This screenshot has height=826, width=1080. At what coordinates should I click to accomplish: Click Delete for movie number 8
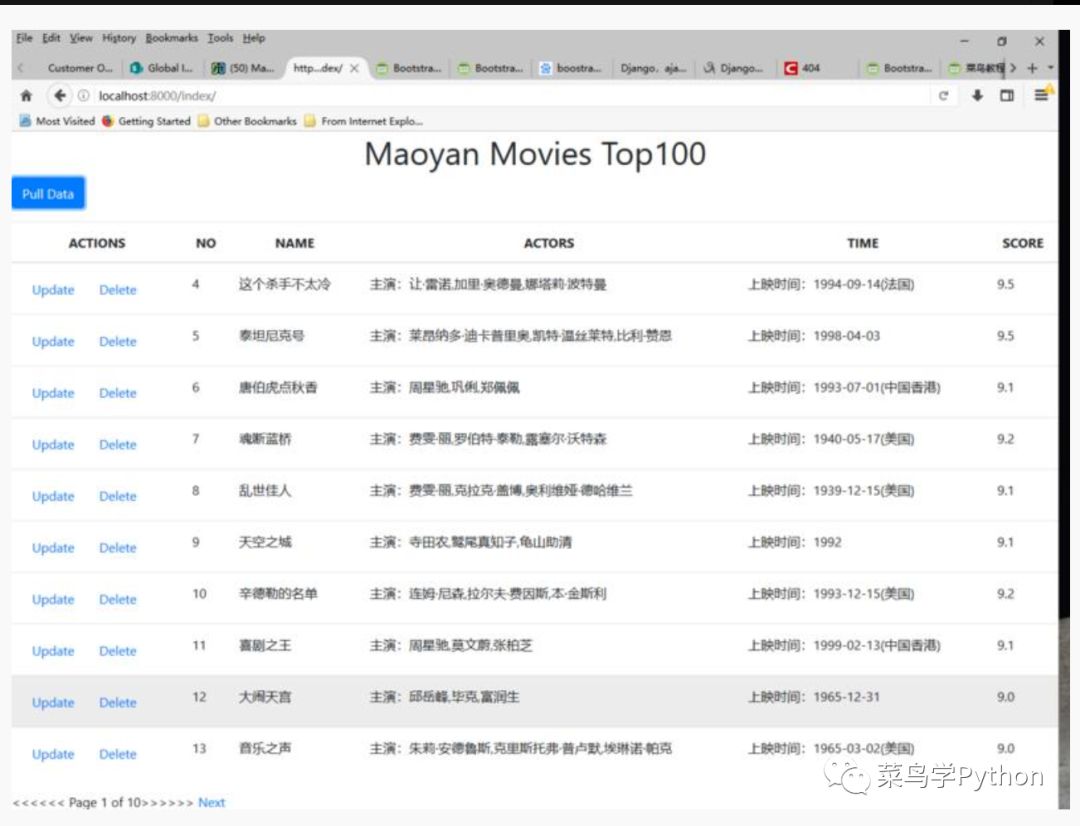(118, 497)
